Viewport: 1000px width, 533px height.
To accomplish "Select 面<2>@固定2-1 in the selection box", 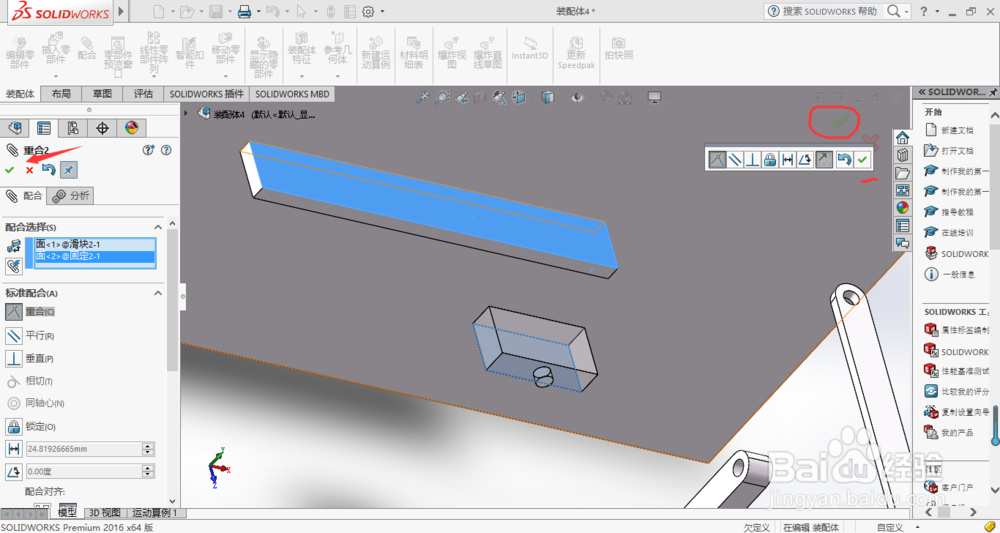I will [94, 256].
